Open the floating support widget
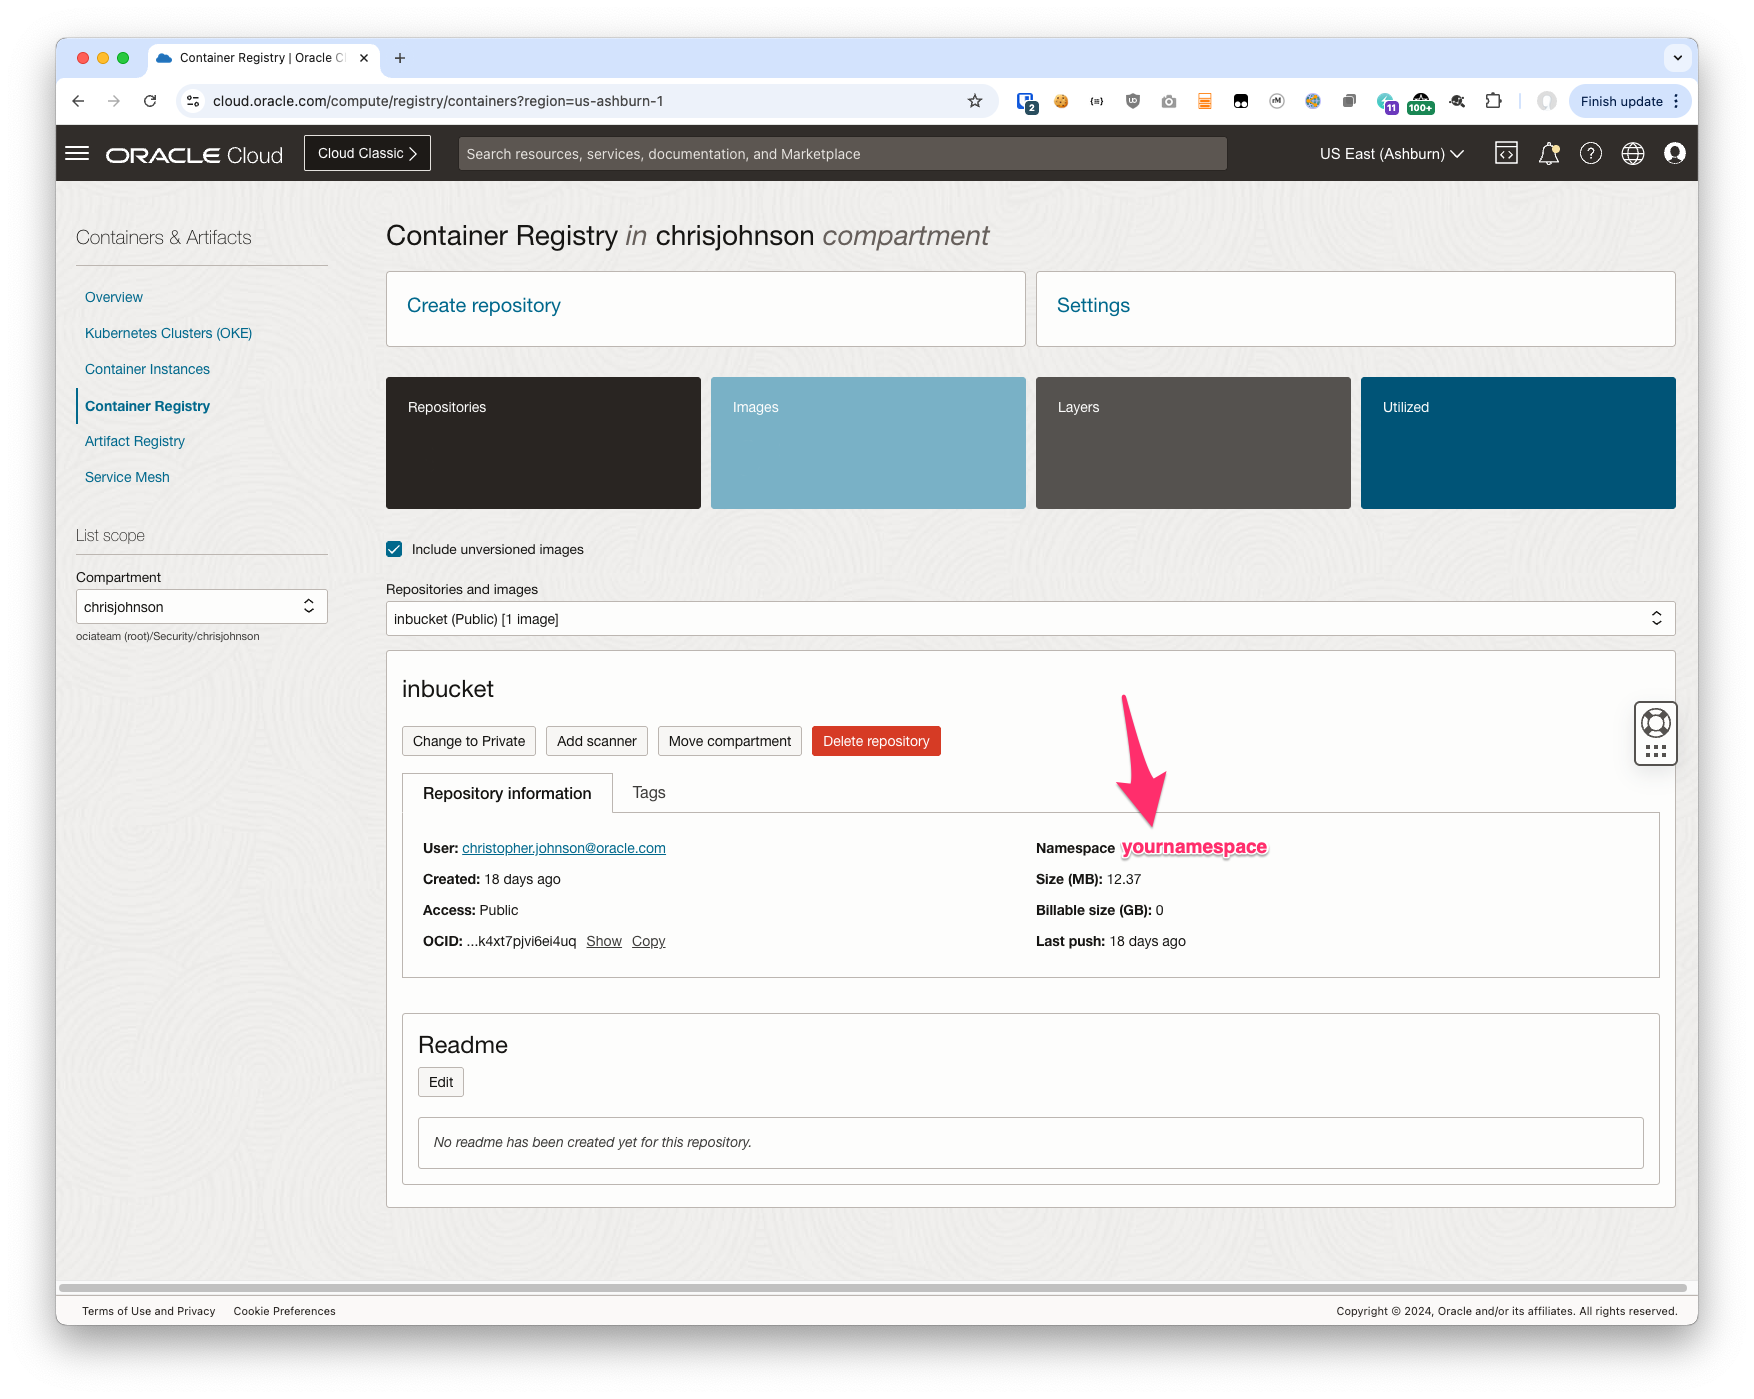This screenshot has width=1754, height=1399. (1655, 733)
